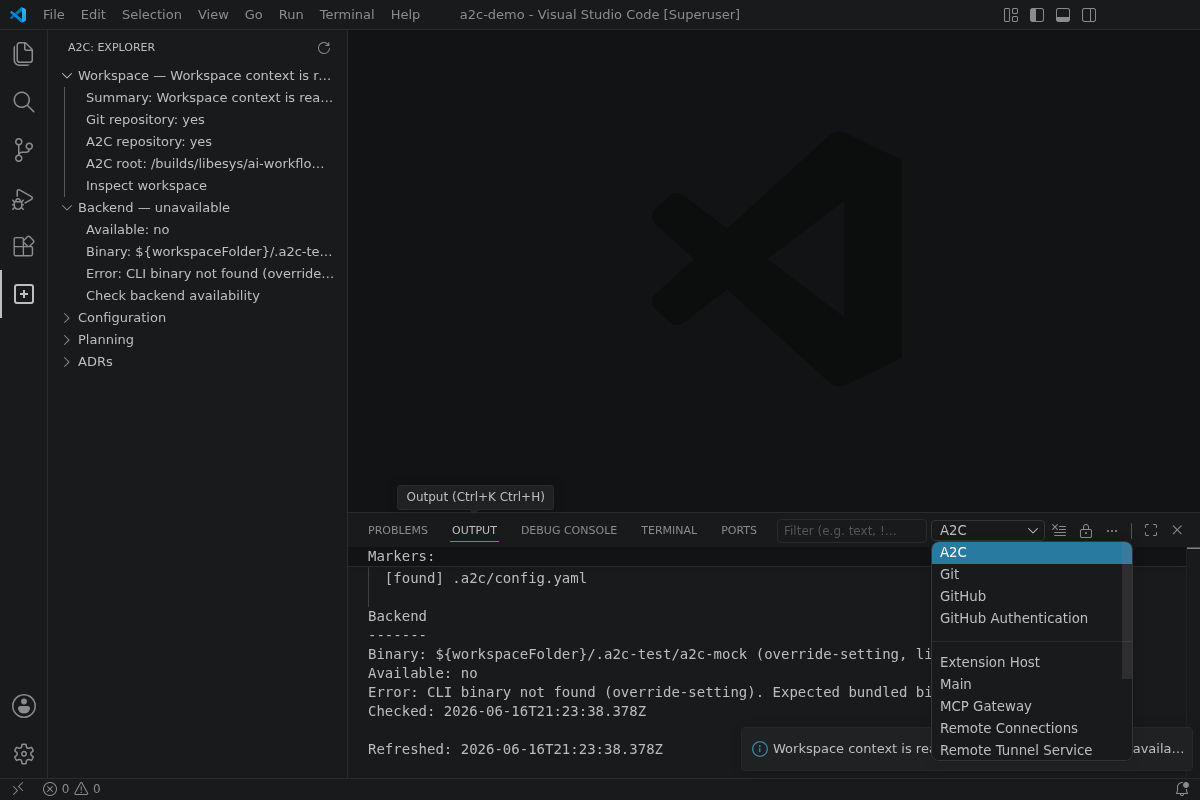Switch to the Ports tab
The height and width of the screenshot is (800, 1200).
(739, 530)
